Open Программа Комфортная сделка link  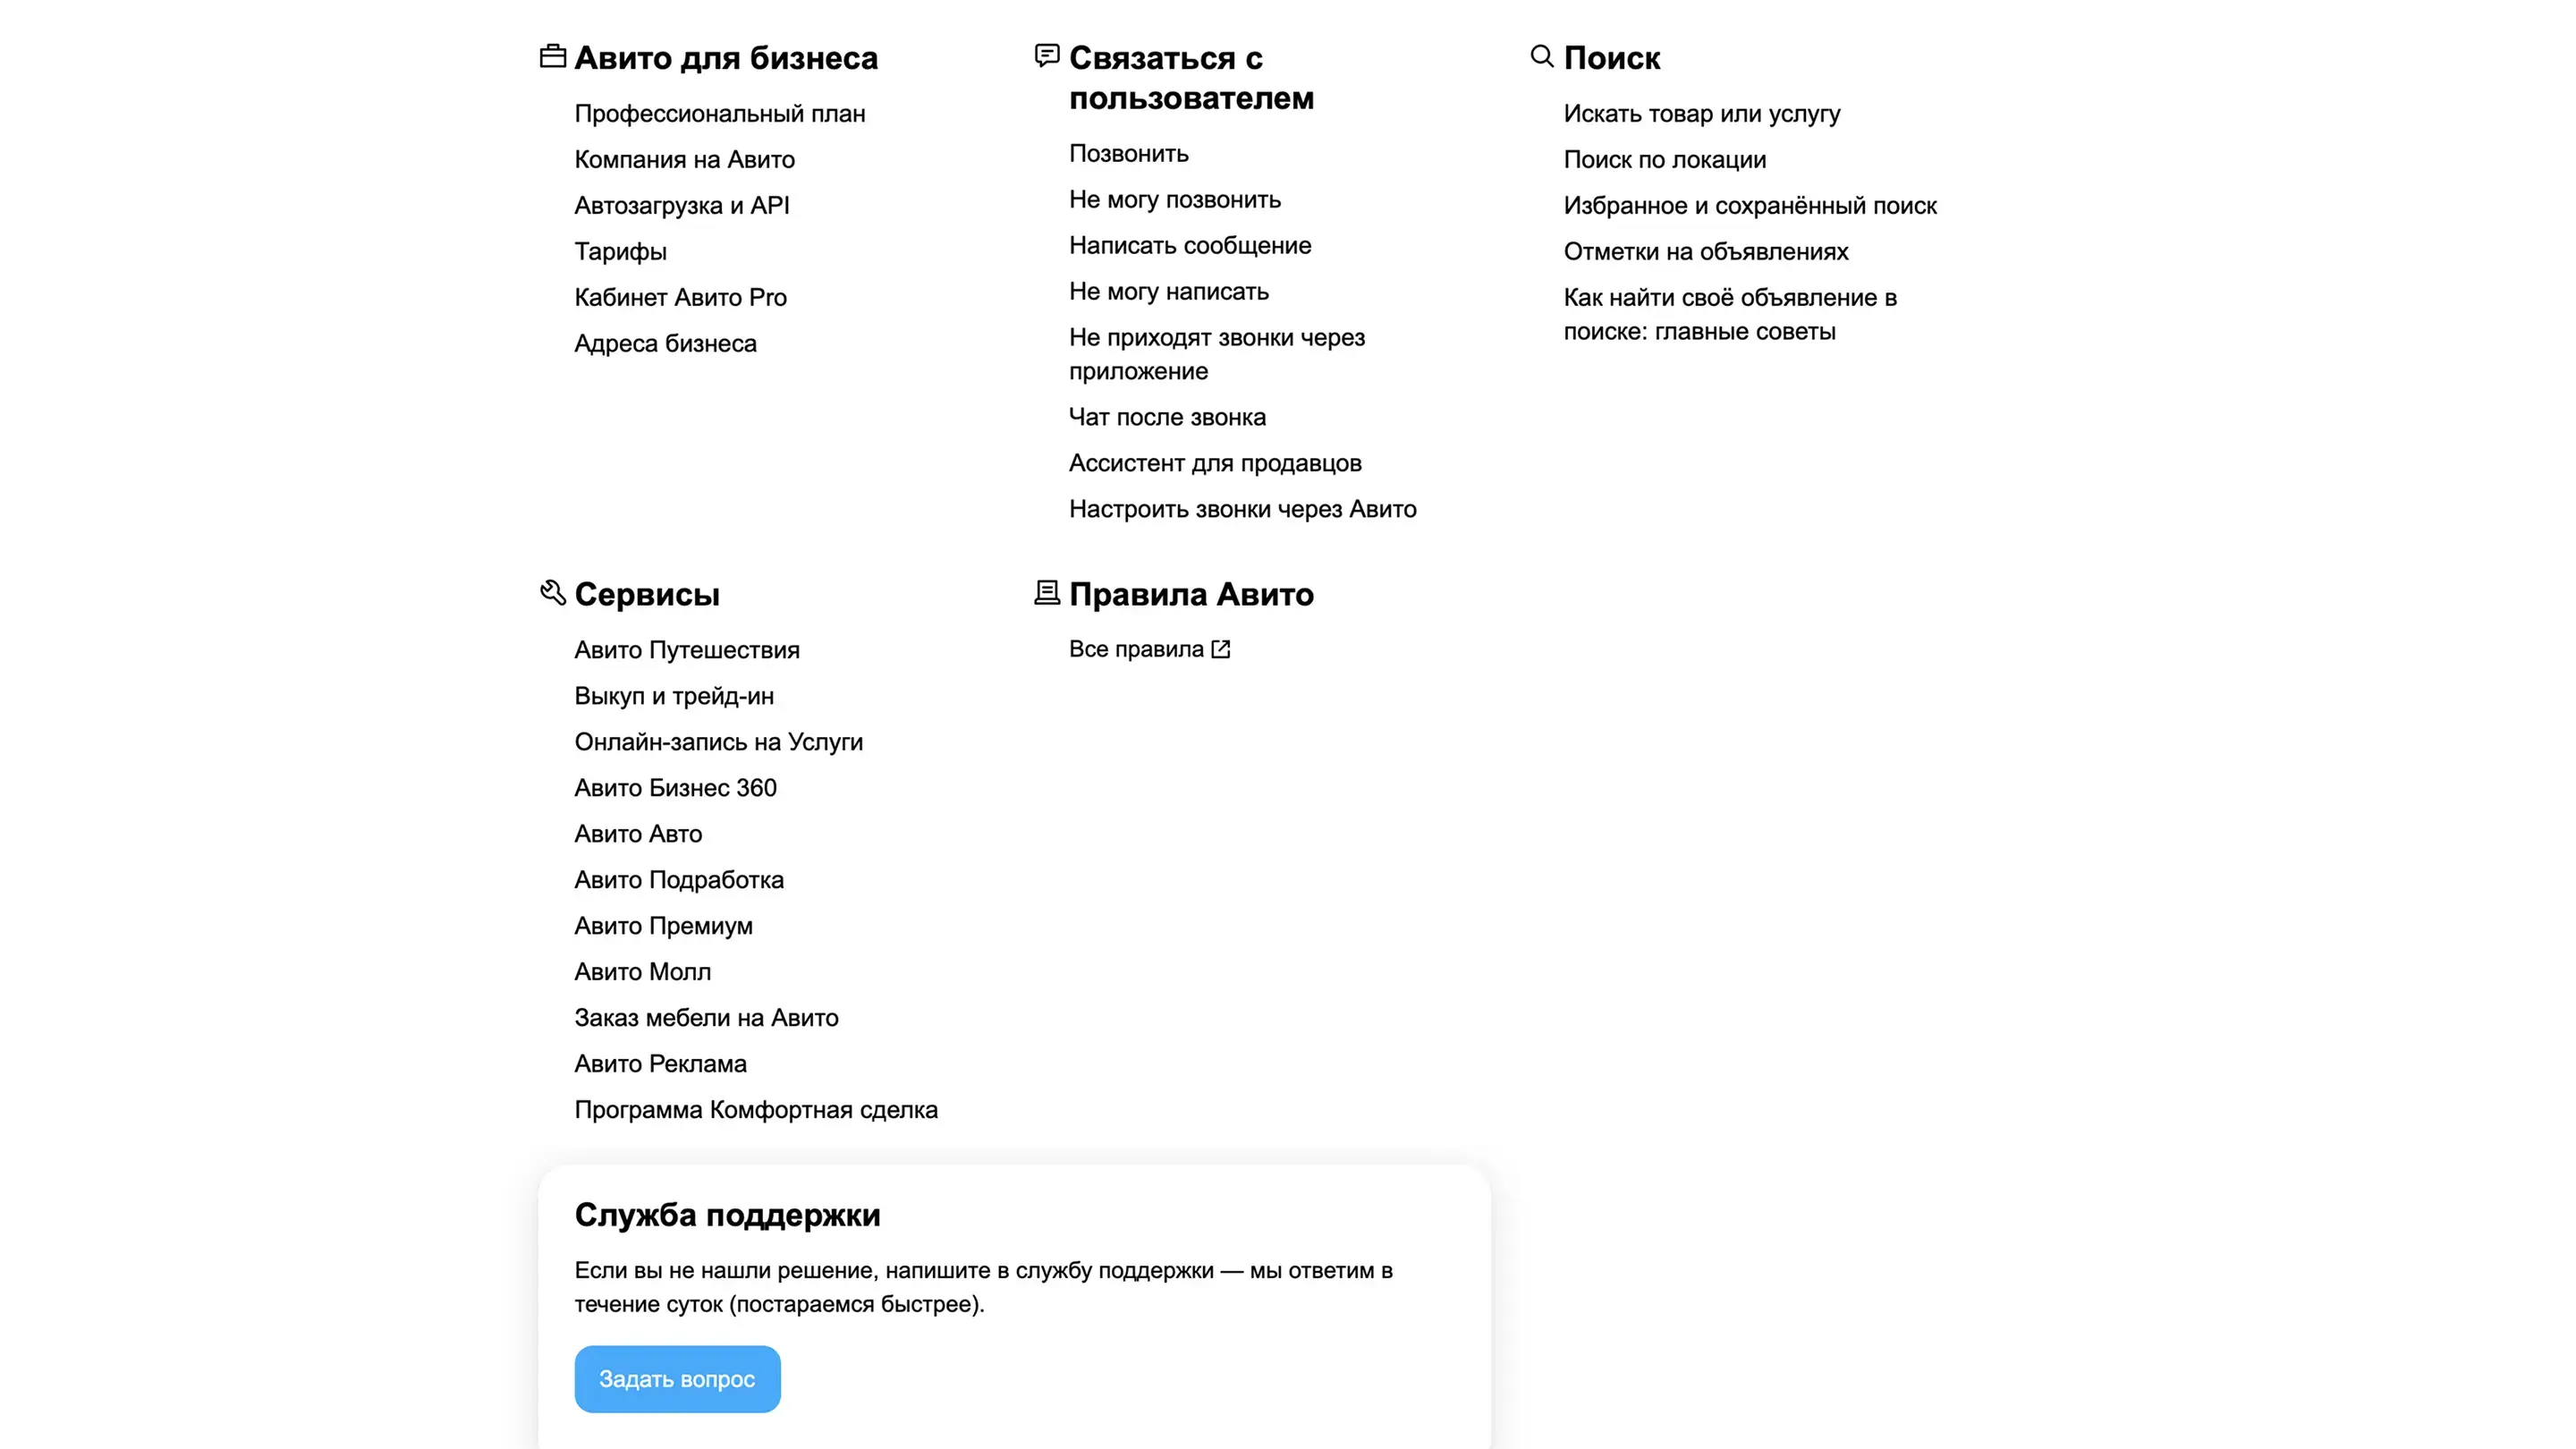pyautogui.click(x=755, y=1111)
